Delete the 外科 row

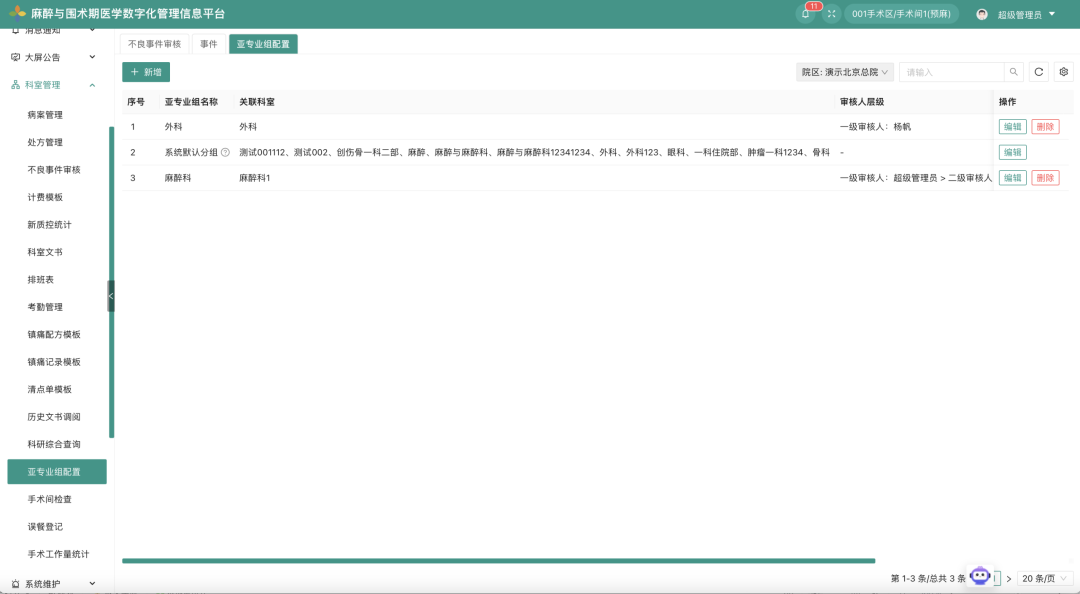coord(1045,127)
